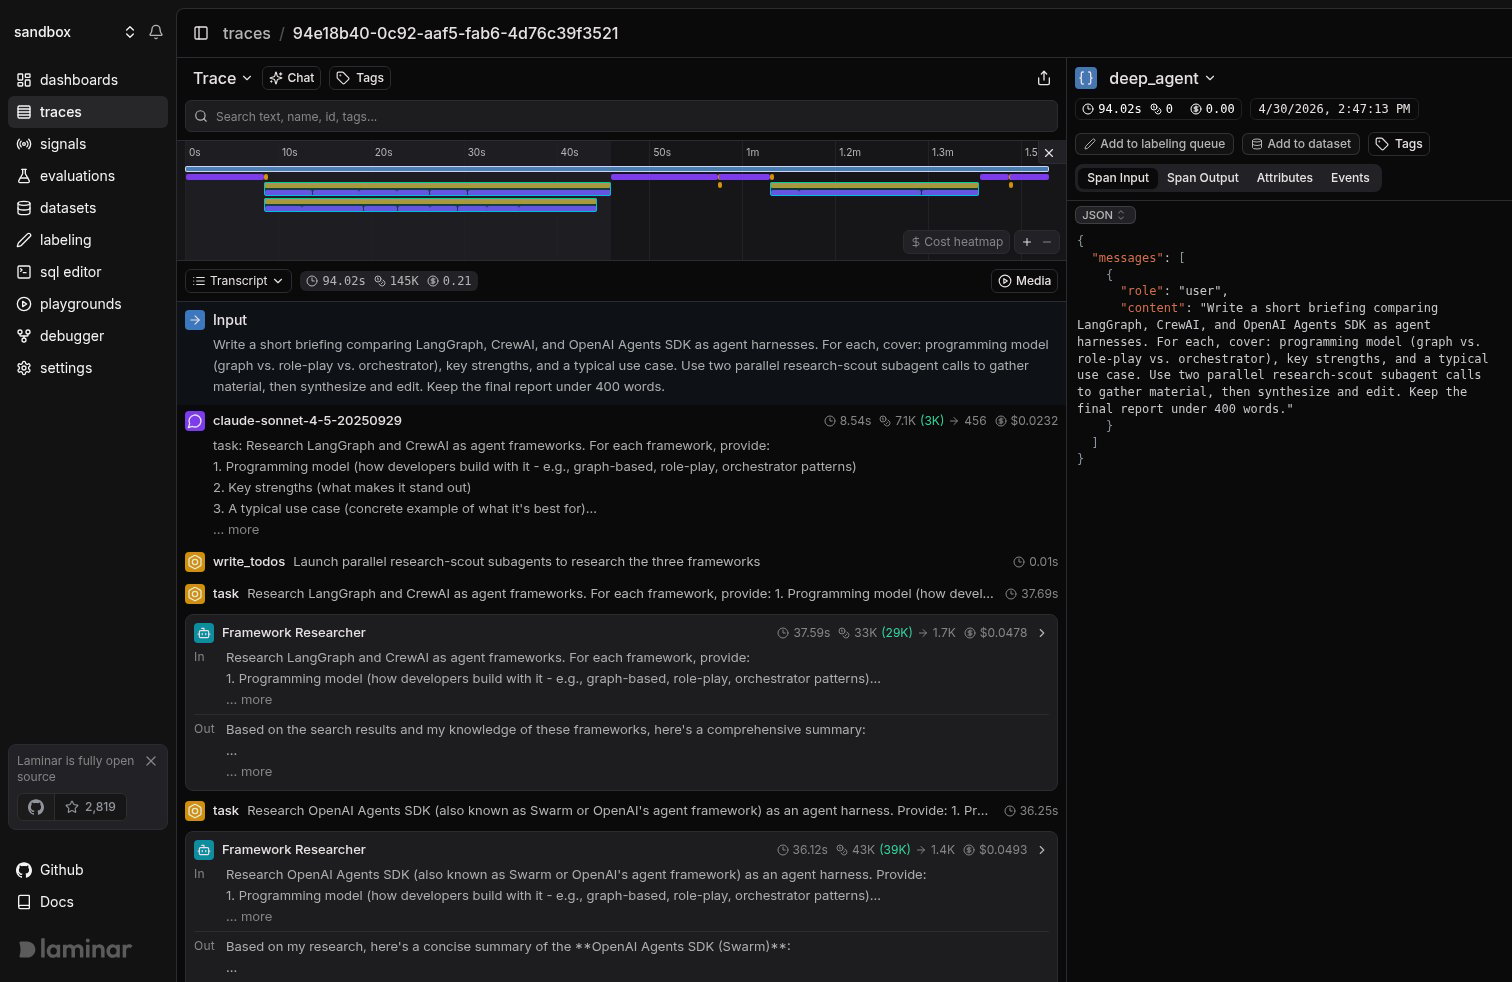The width and height of the screenshot is (1512, 982).
Task: Click first Framework Researcher agent icon
Action: click(204, 633)
